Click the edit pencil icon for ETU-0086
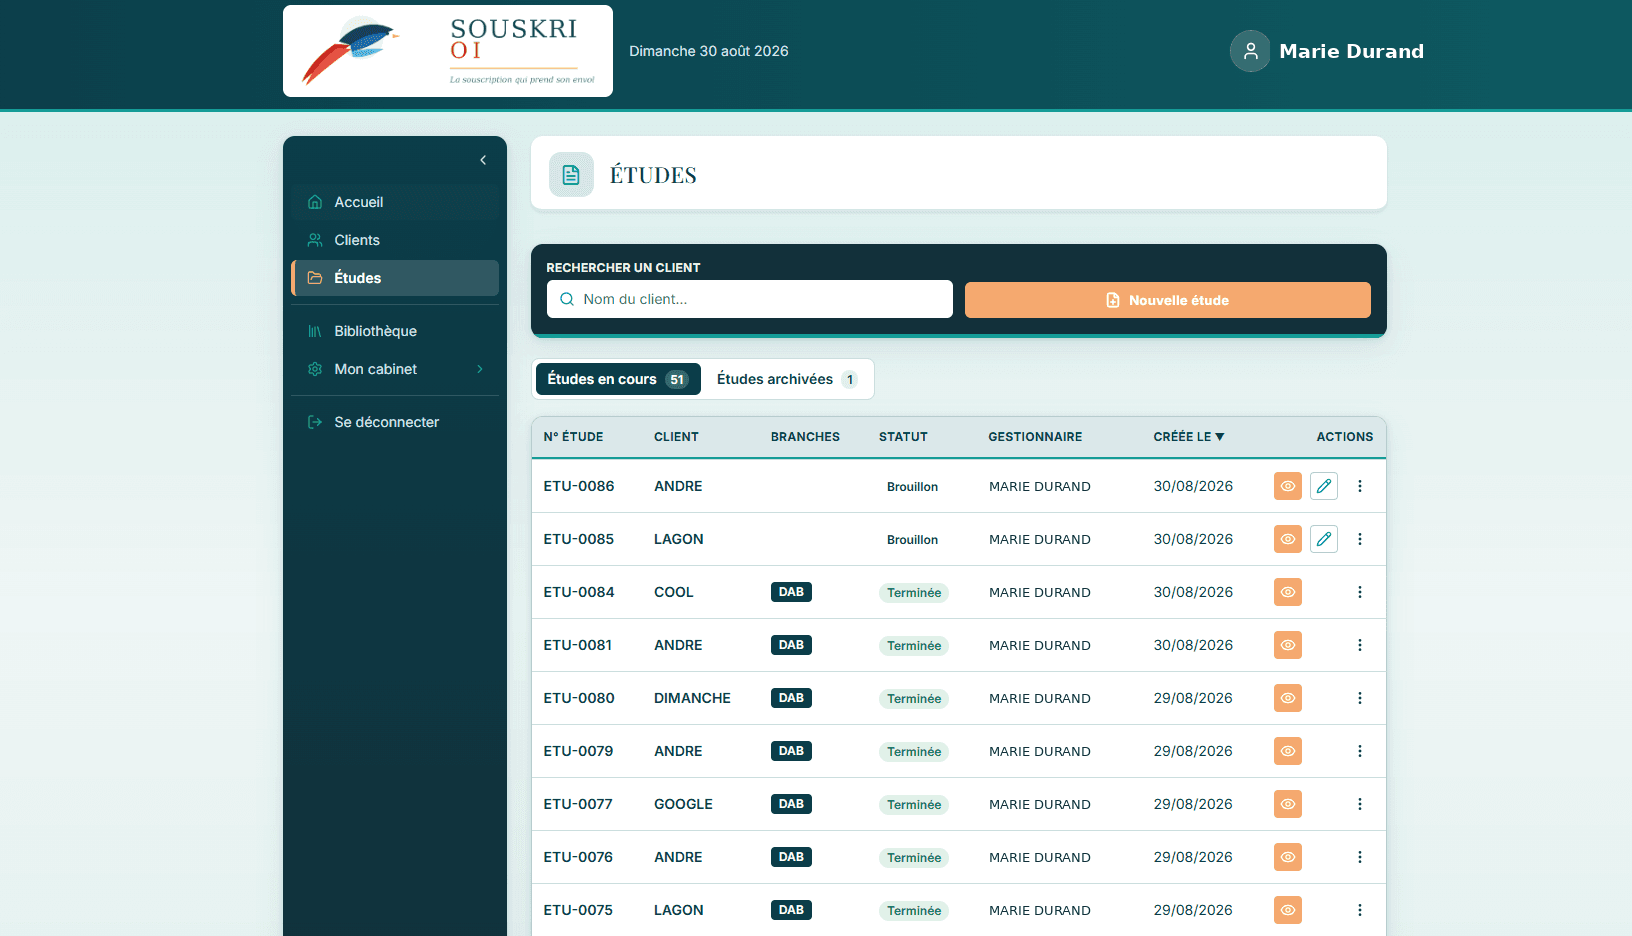The height and width of the screenshot is (936, 1632). click(x=1324, y=486)
